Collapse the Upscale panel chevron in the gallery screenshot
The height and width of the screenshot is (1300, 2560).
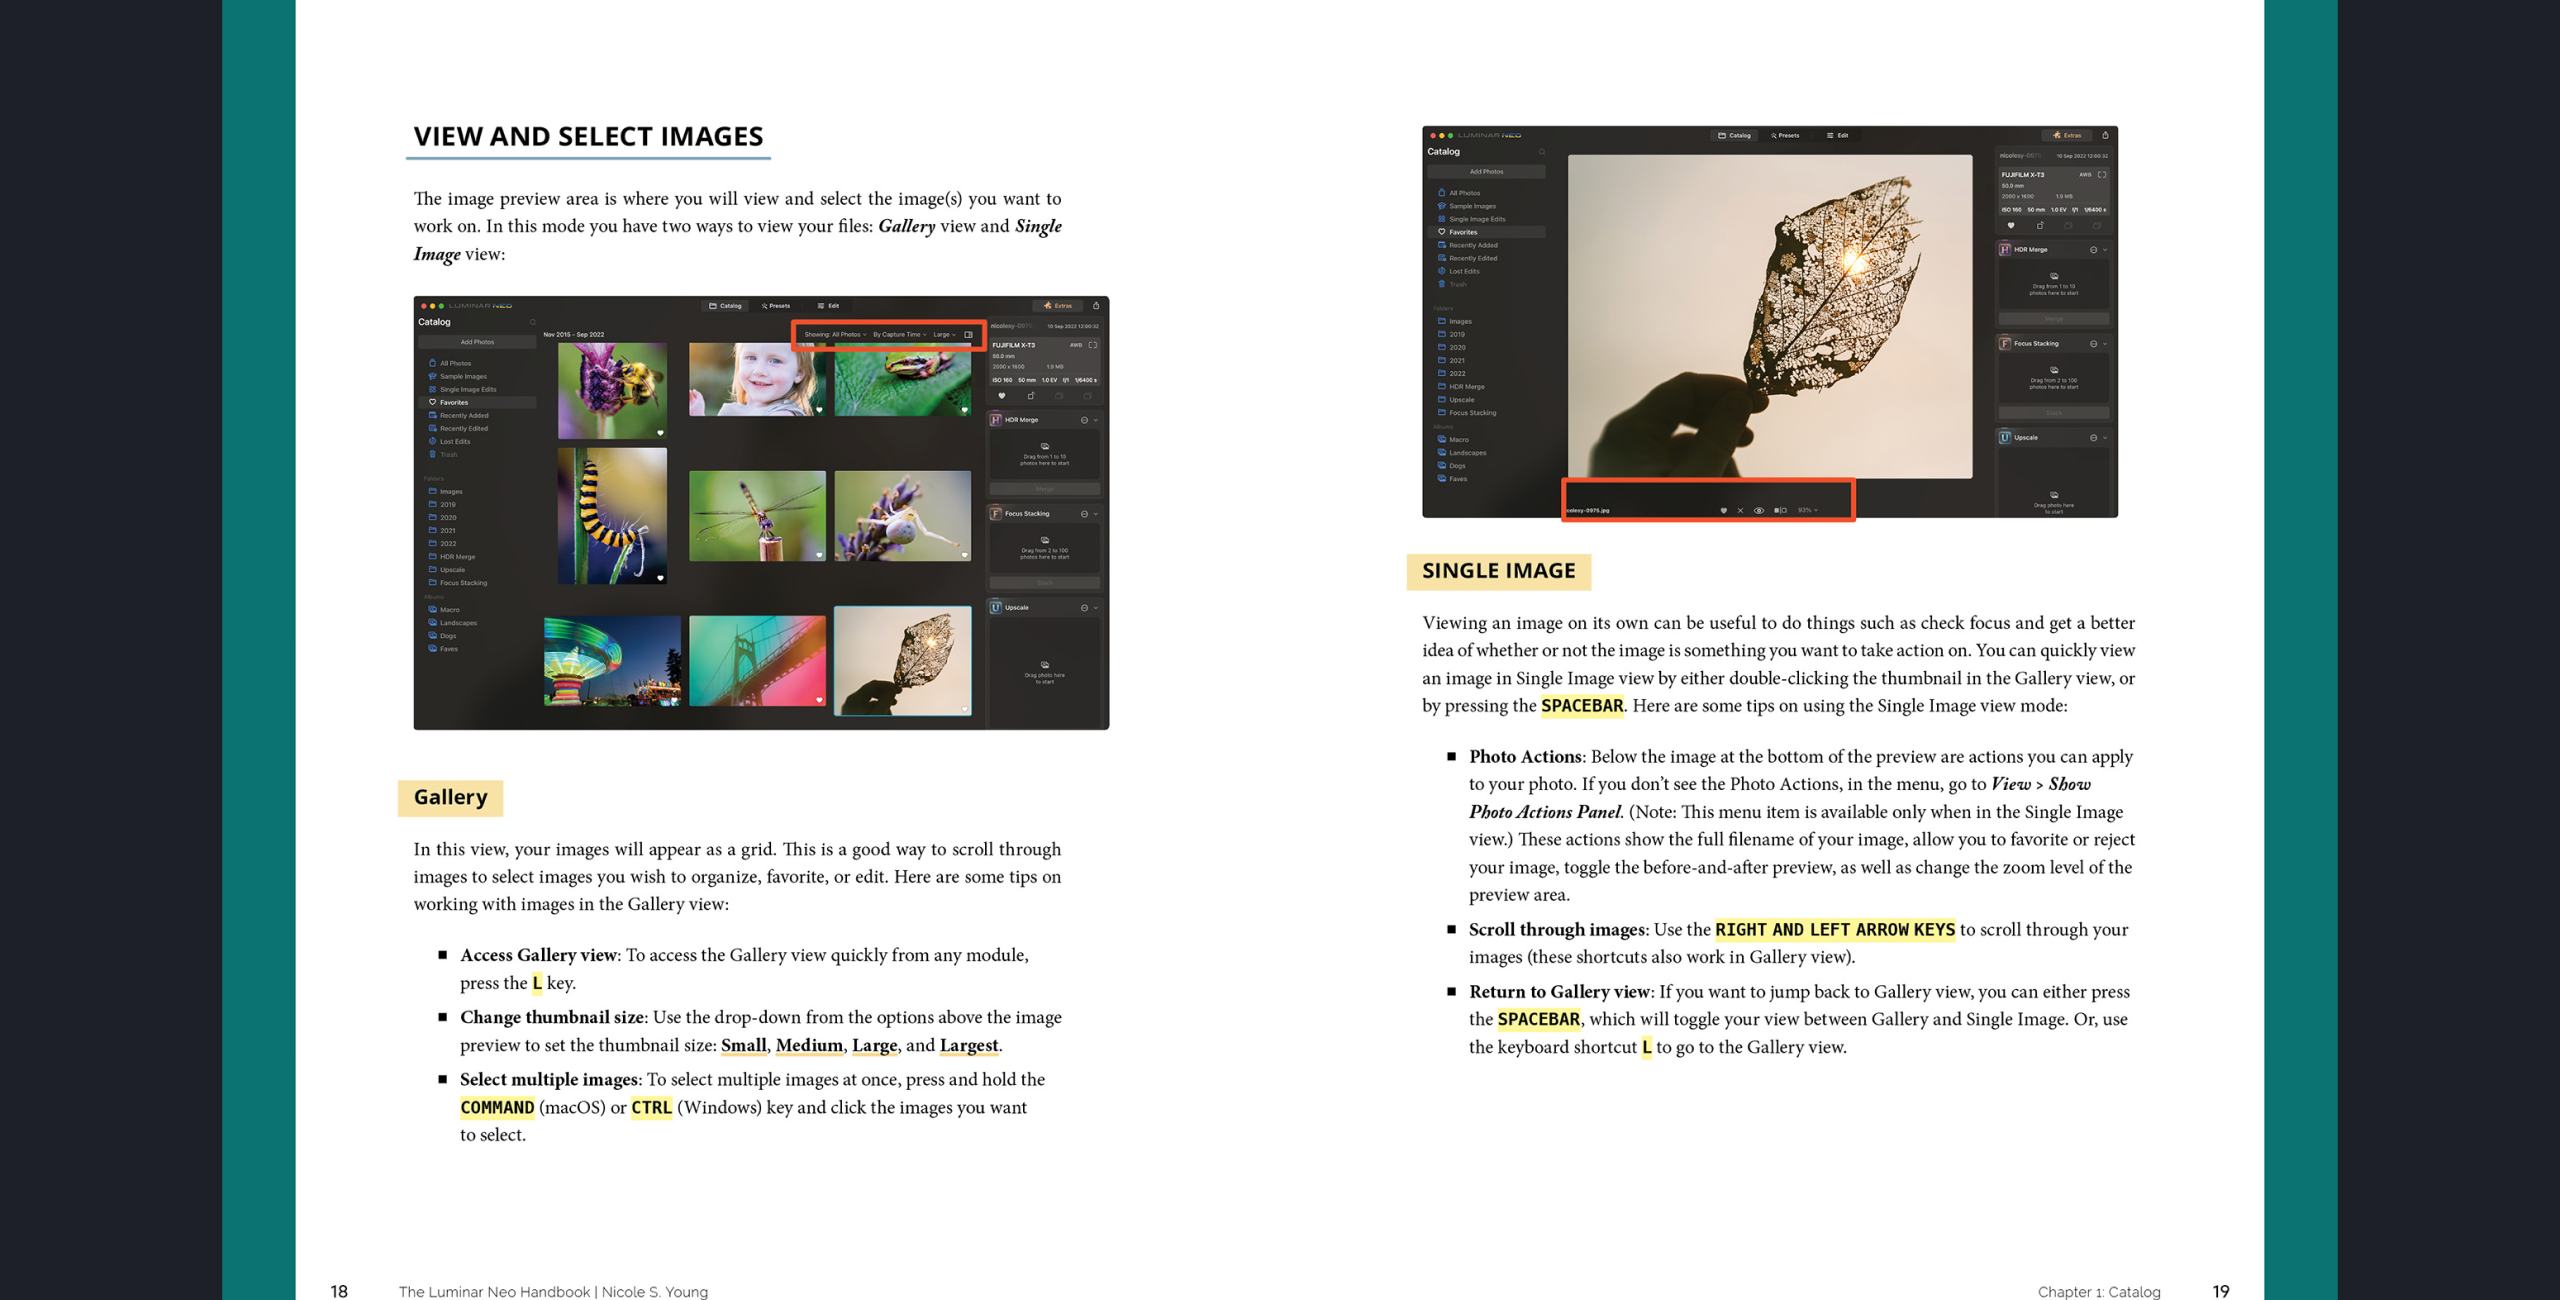click(x=1096, y=608)
